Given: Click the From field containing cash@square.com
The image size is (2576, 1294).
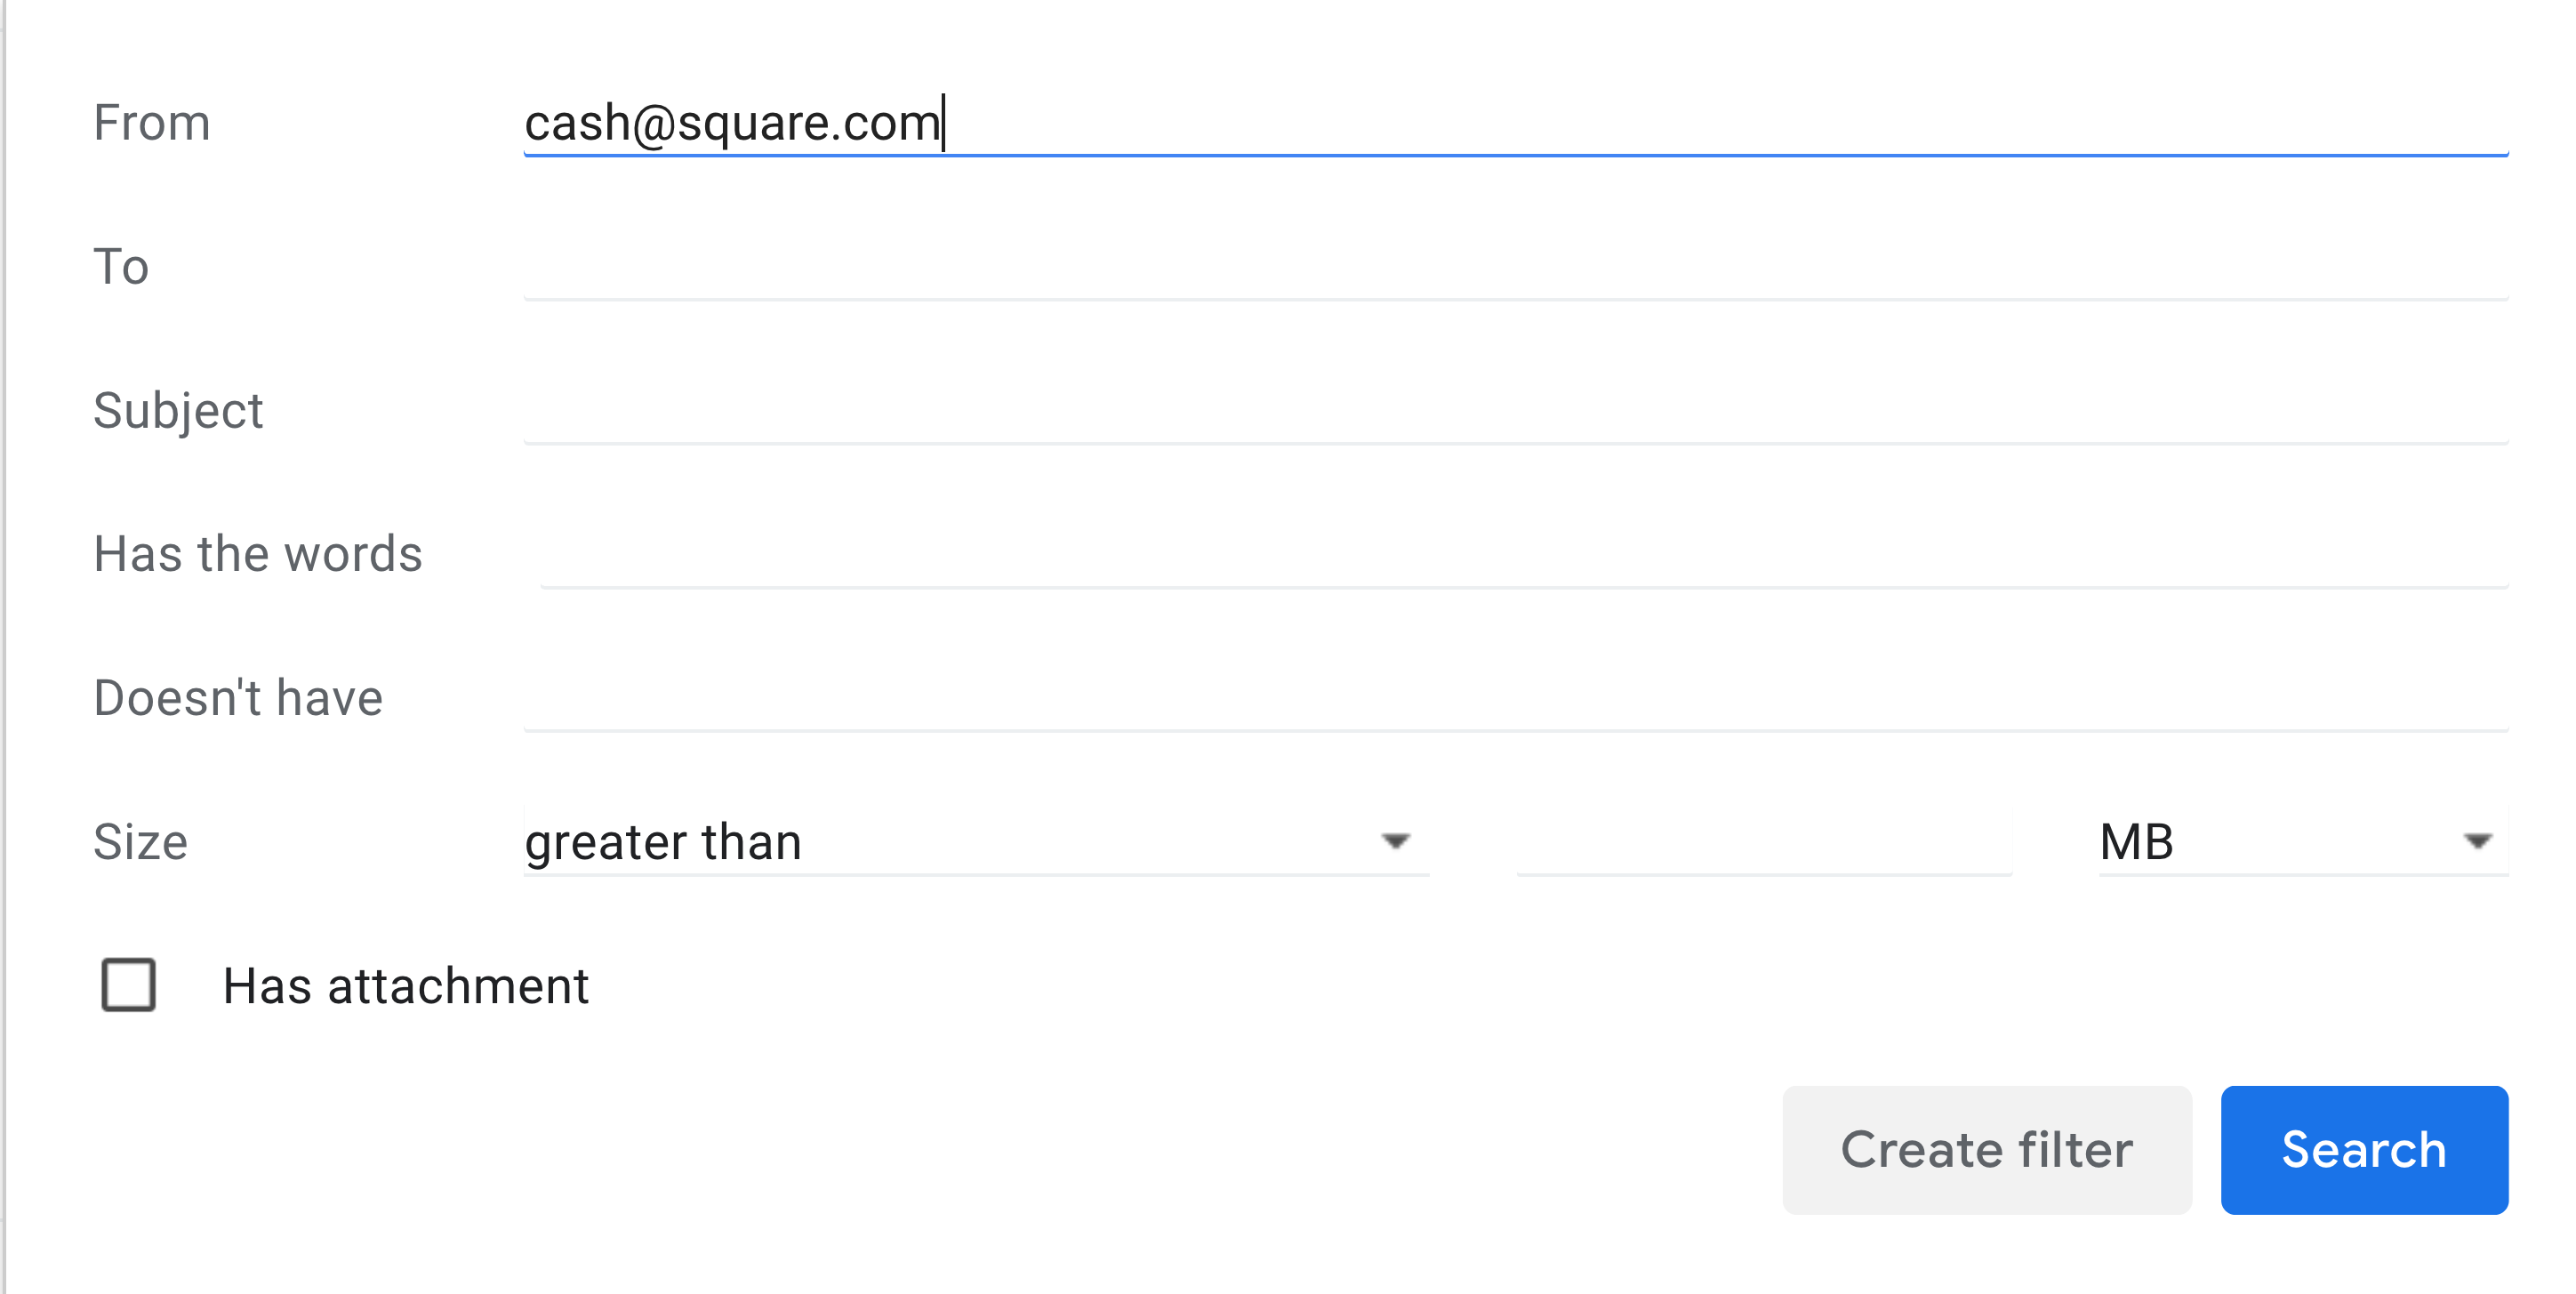Looking at the screenshot, I should (1515, 123).
